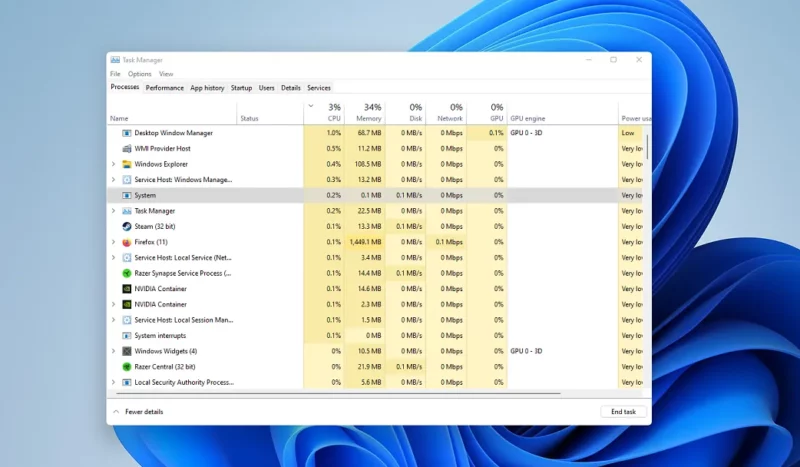The width and height of the screenshot is (800, 467).
Task: Click the Razer Synapse Service Process icon
Action: click(127, 274)
